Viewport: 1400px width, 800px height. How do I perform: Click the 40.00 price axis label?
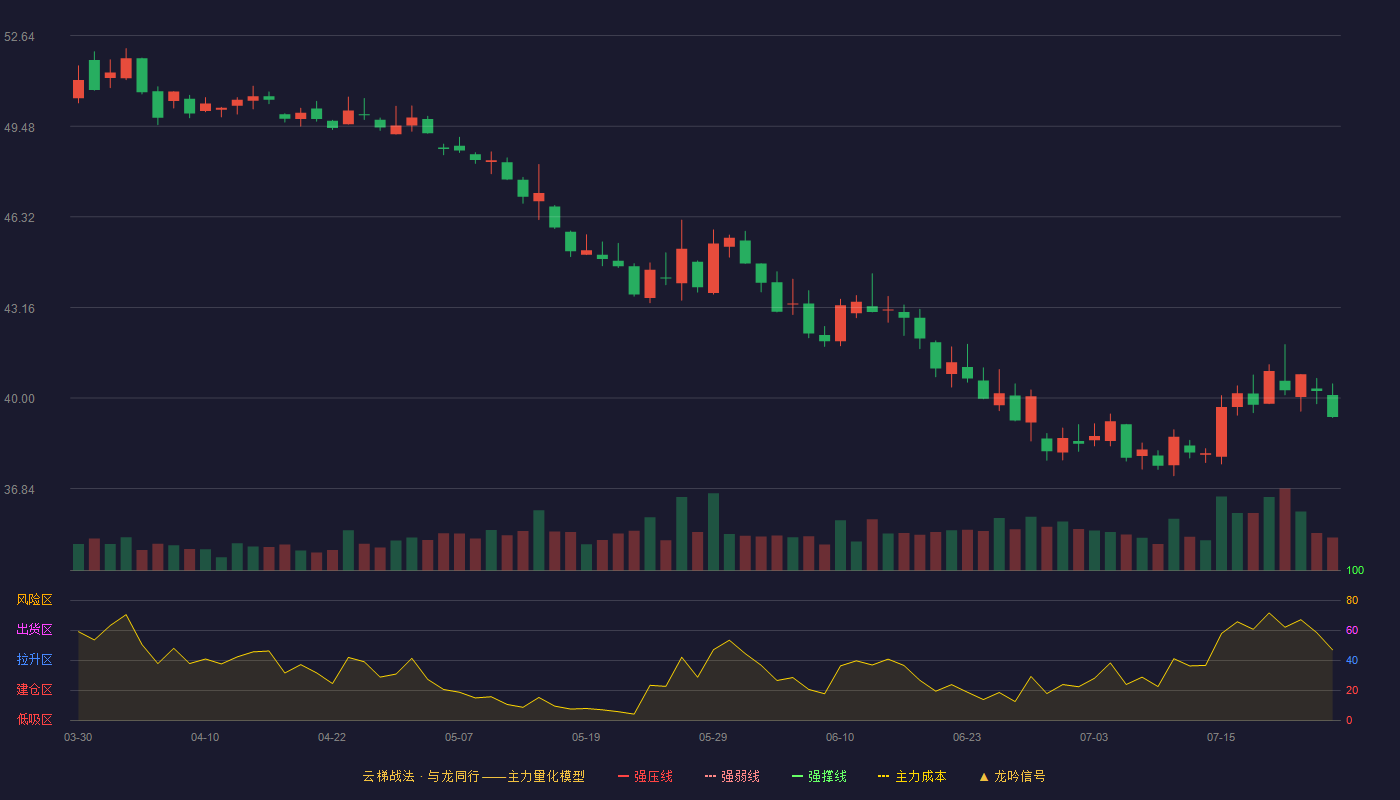coord(19,398)
